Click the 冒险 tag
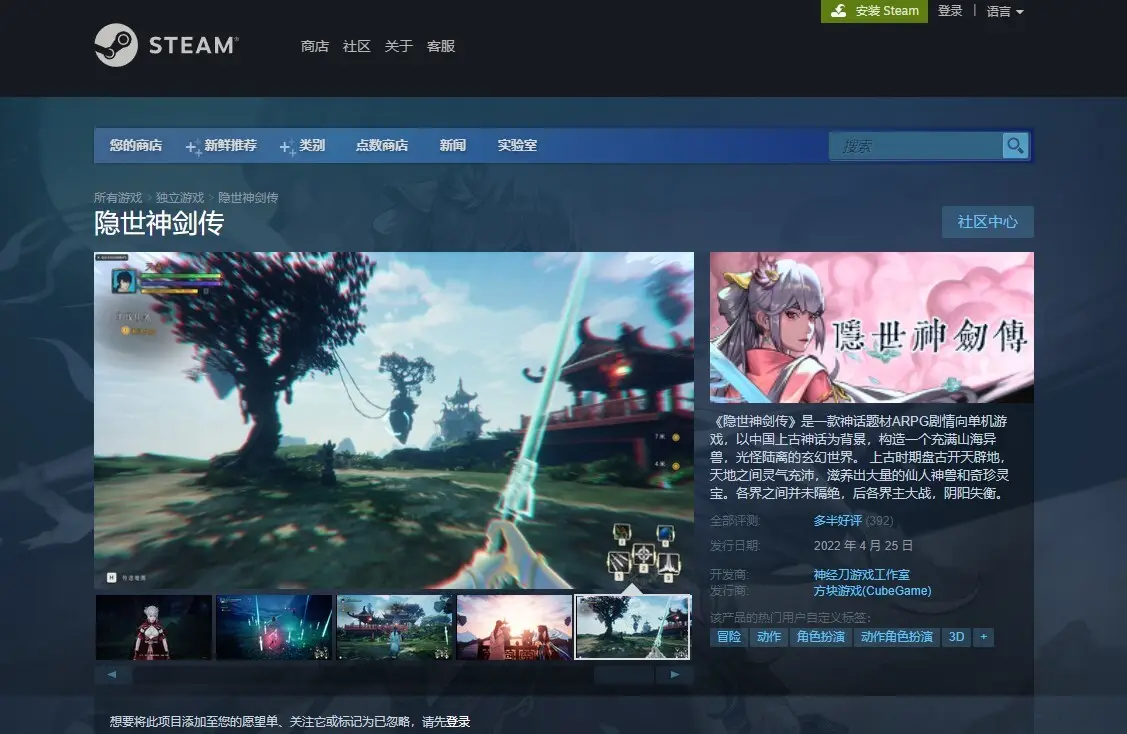This screenshot has height=734, width=1127. (x=729, y=637)
